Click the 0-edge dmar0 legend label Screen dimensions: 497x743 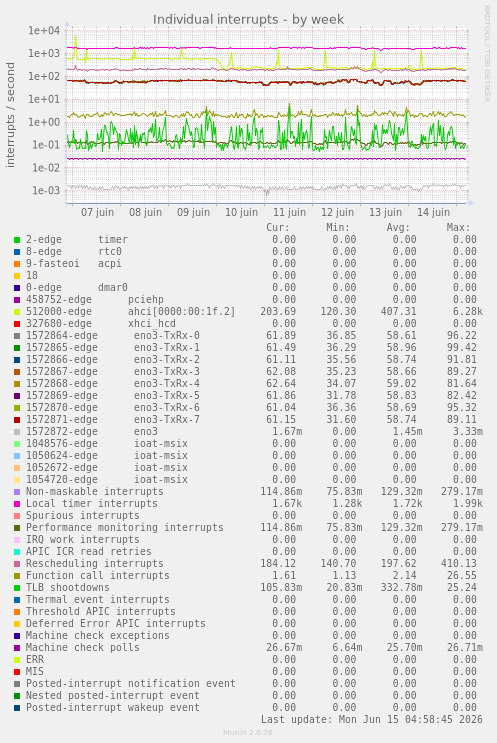click(x=77, y=288)
